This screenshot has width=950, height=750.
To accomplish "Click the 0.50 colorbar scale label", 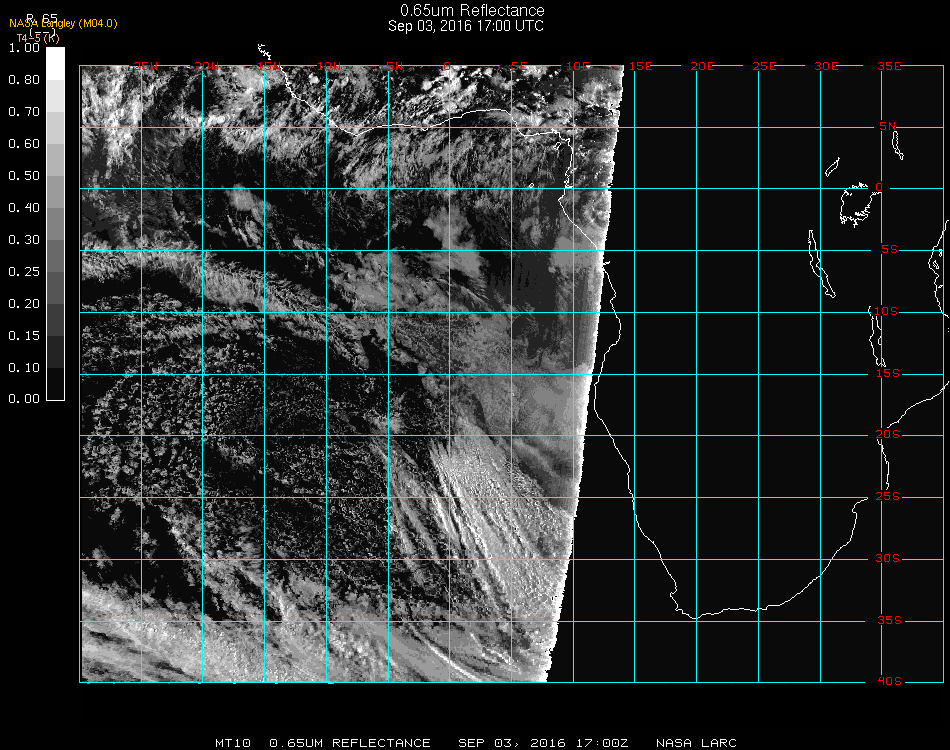I will point(24,176).
